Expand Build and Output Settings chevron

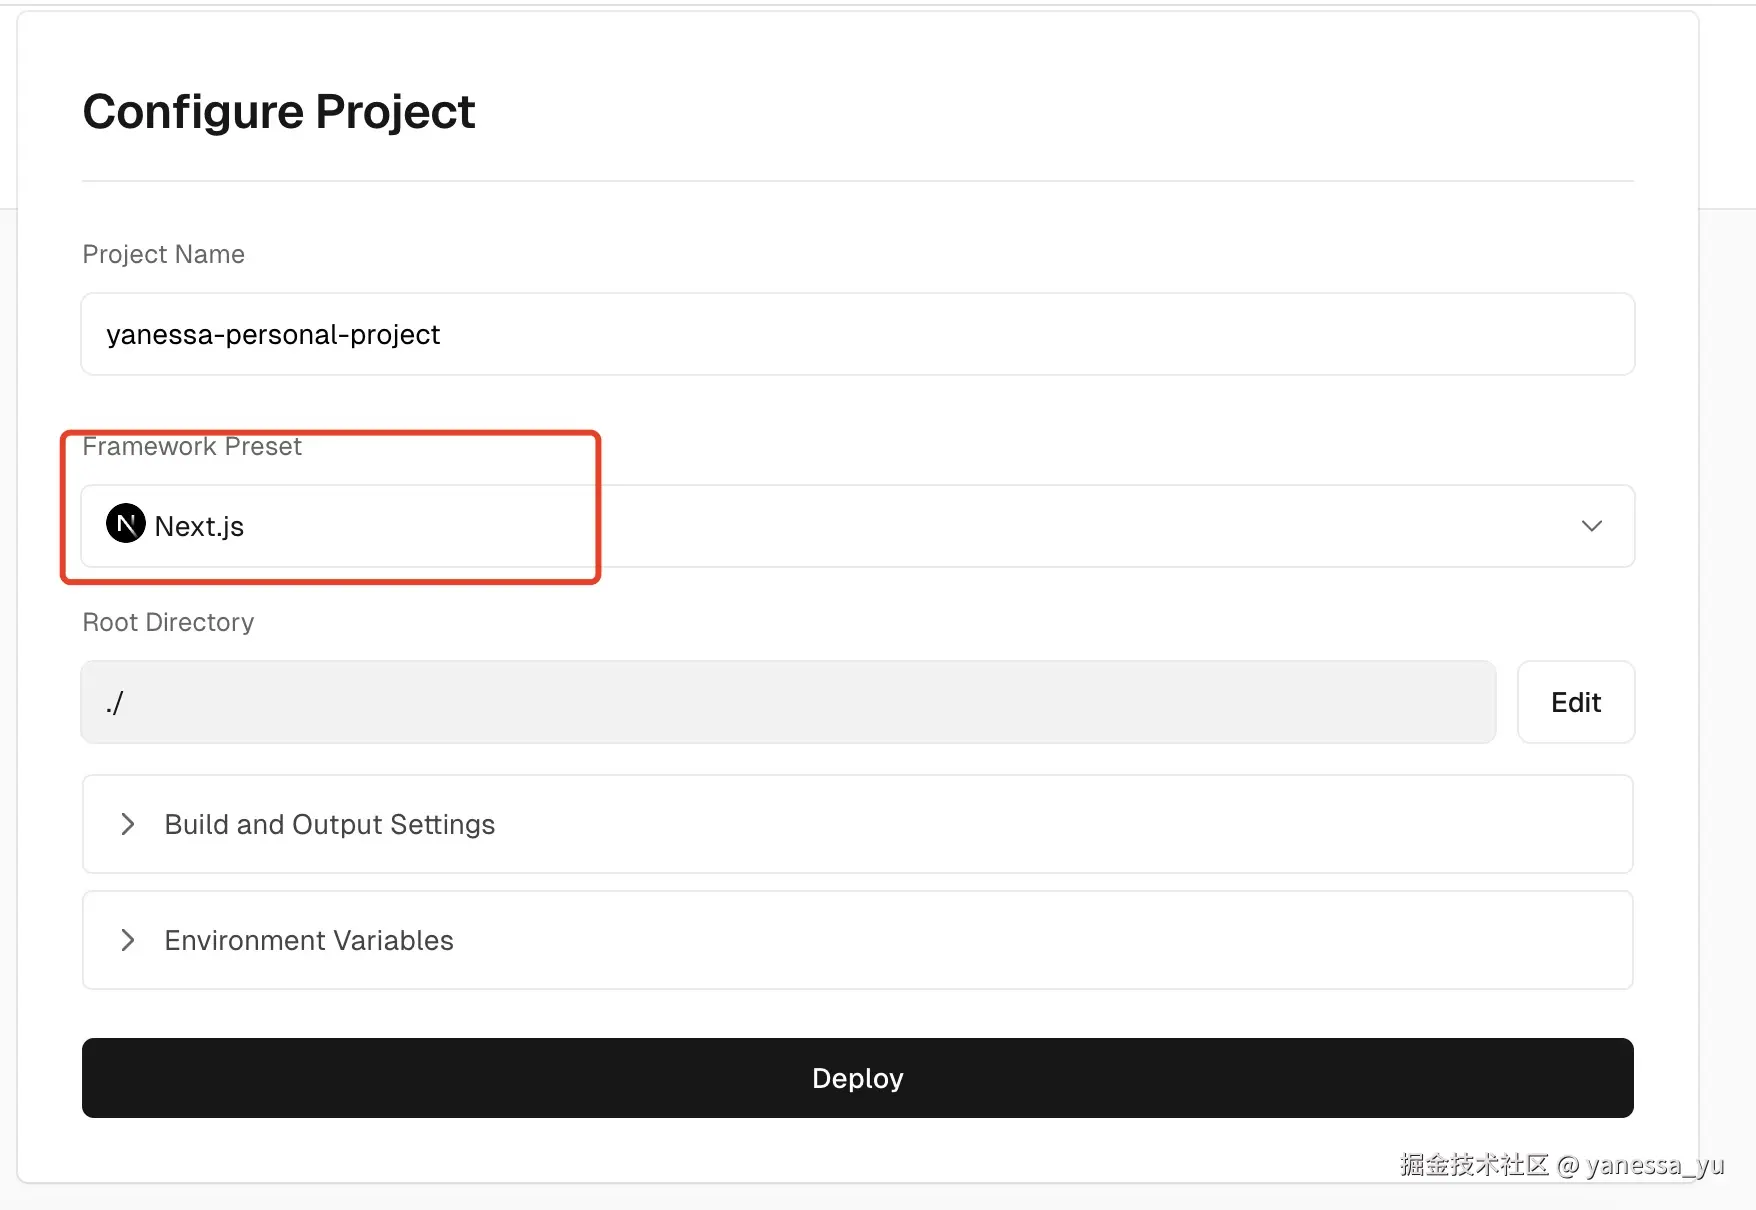tap(128, 824)
